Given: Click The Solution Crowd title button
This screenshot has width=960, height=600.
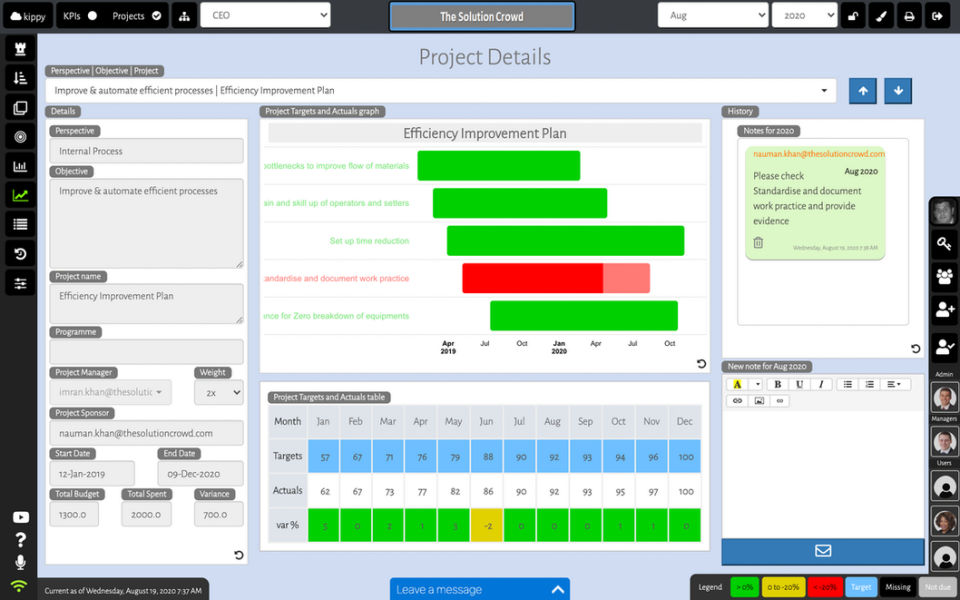Looking at the screenshot, I should coord(482,17).
